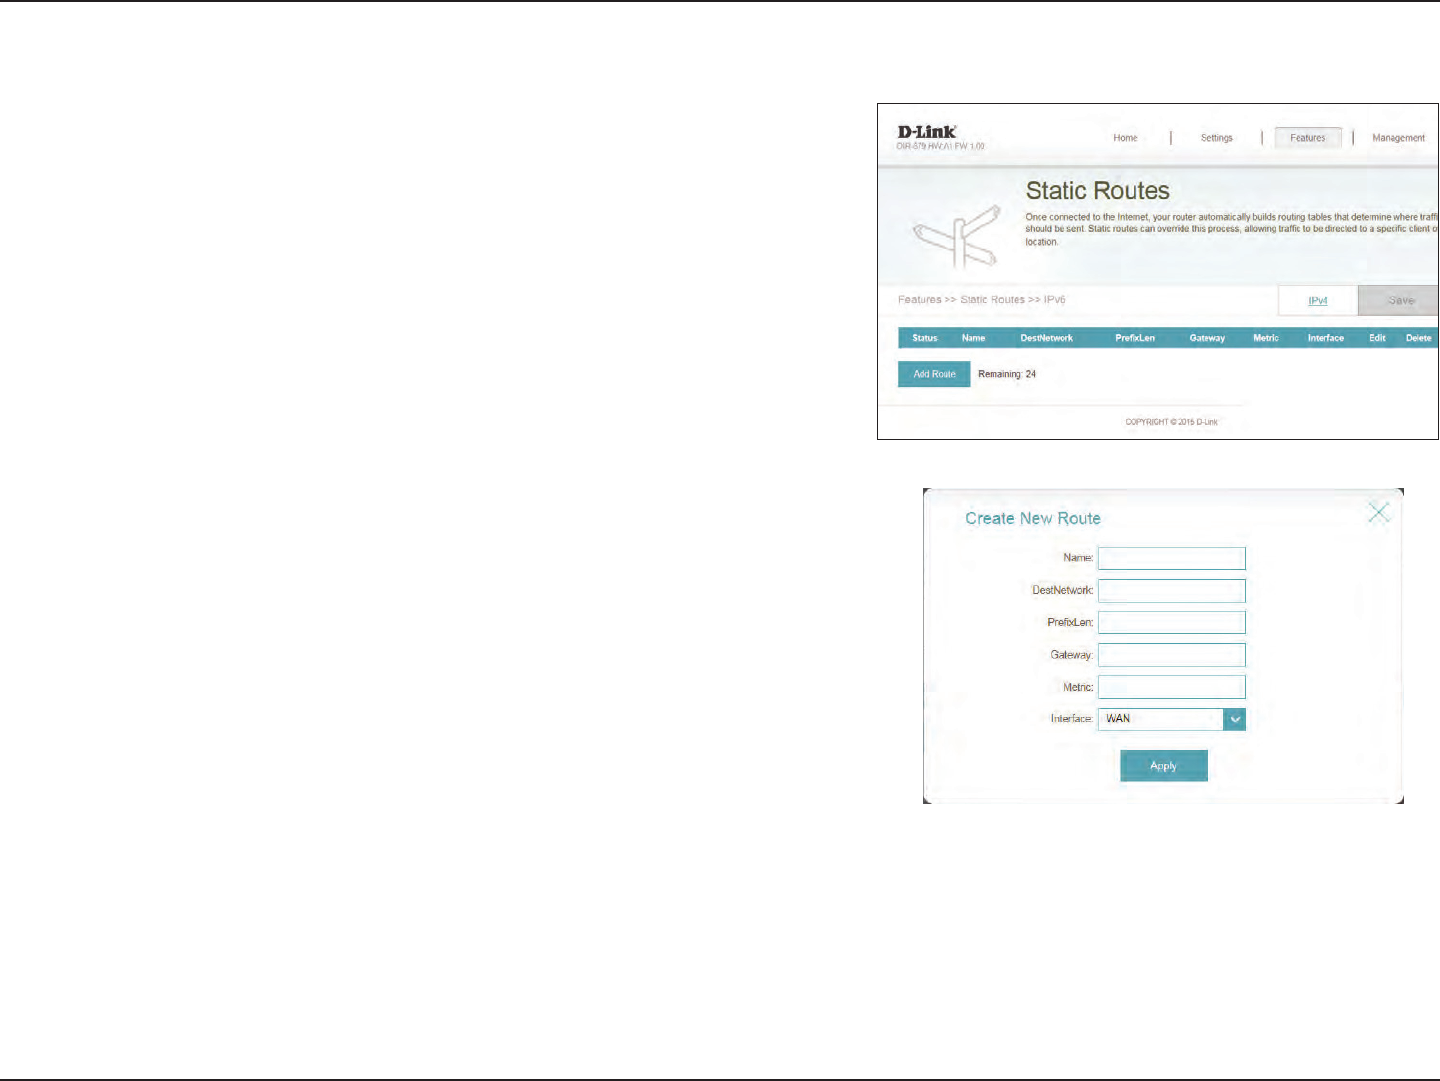Open the Settings menu
Viewport: 1440px width, 1081px height.
pyautogui.click(x=1216, y=138)
